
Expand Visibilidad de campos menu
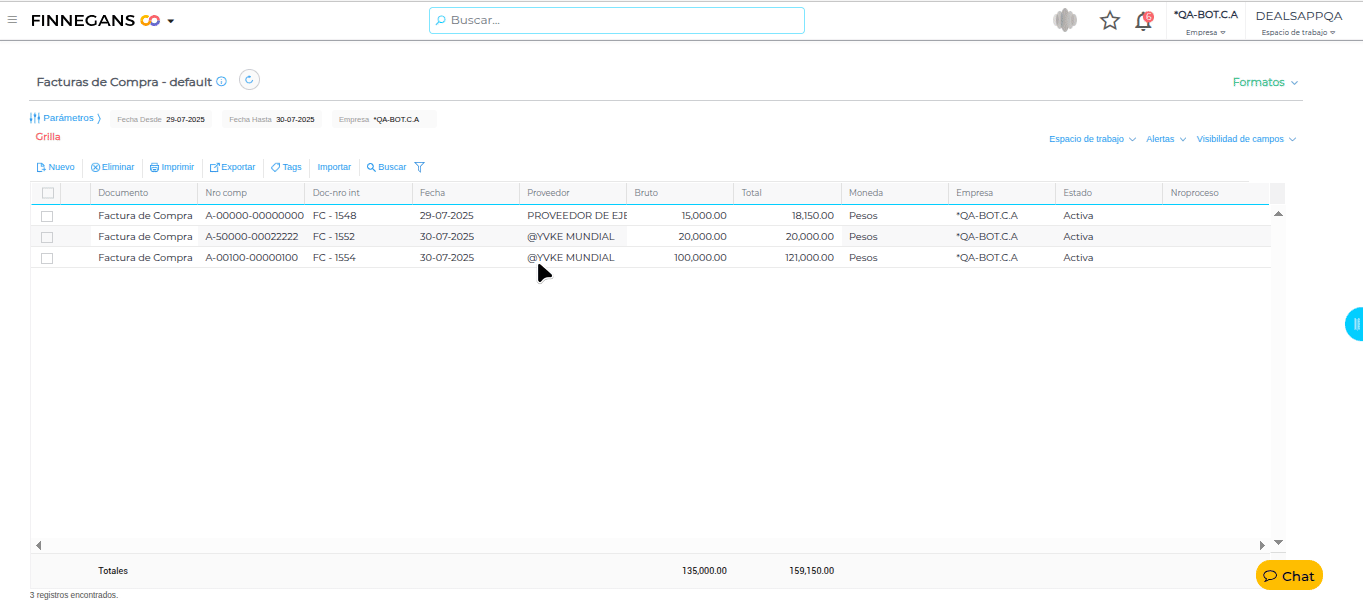click(1246, 139)
